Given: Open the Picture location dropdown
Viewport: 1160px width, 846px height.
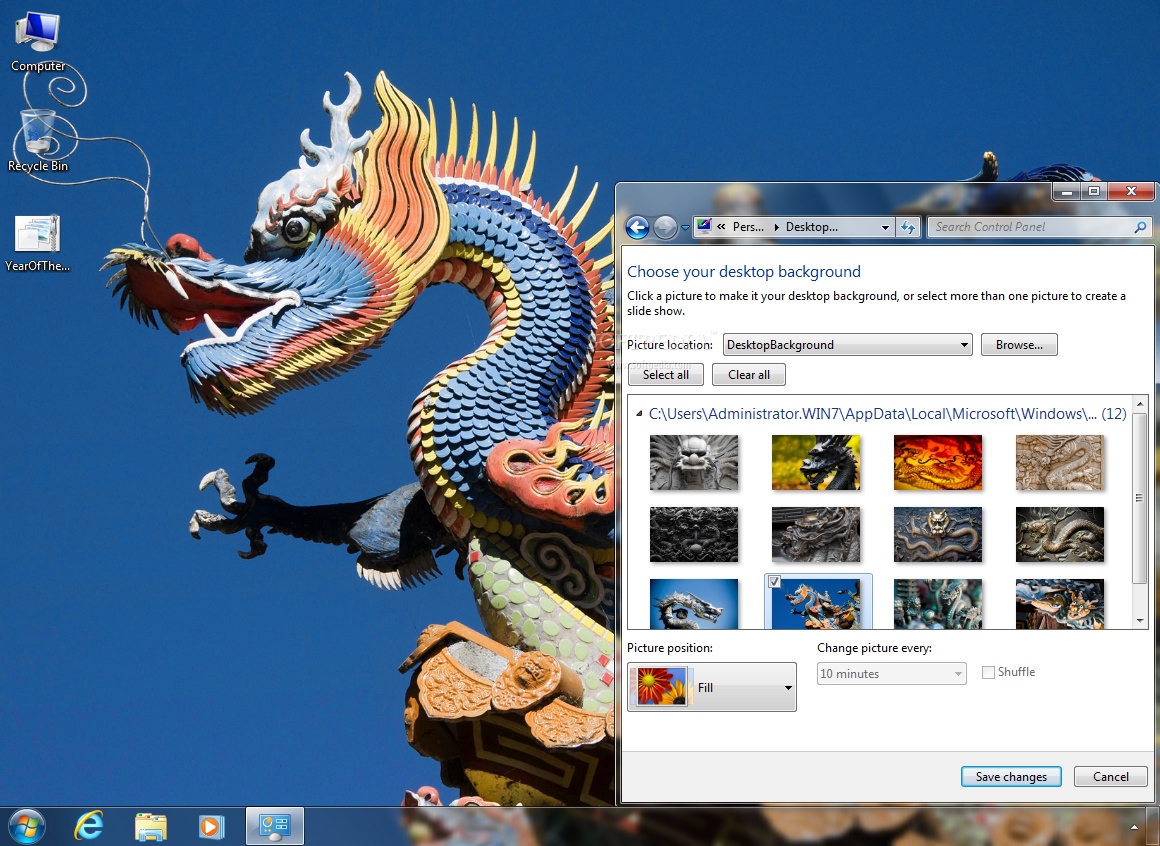Looking at the screenshot, I should pyautogui.click(x=847, y=345).
